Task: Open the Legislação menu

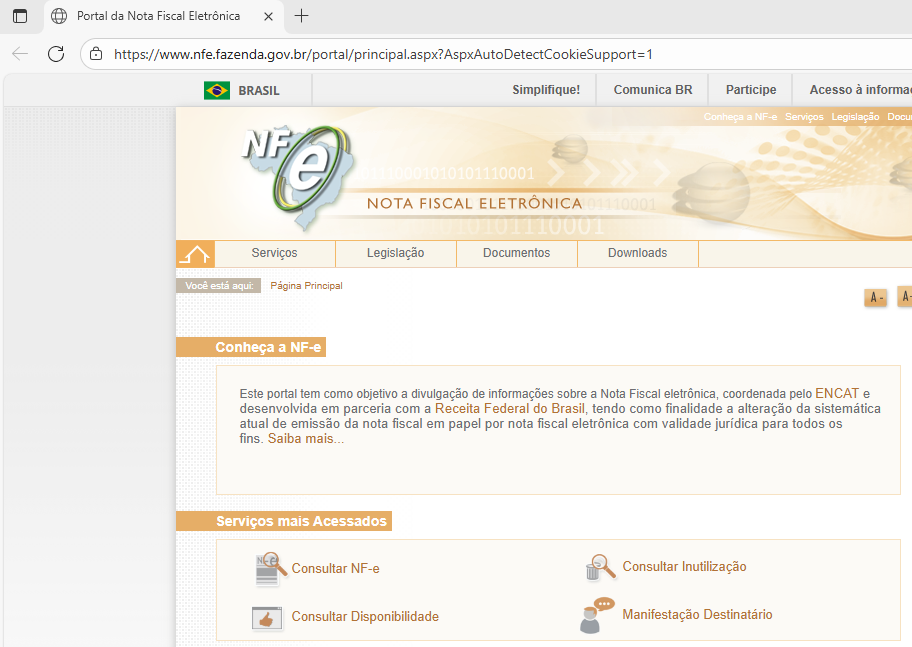Action: (x=395, y=253)
